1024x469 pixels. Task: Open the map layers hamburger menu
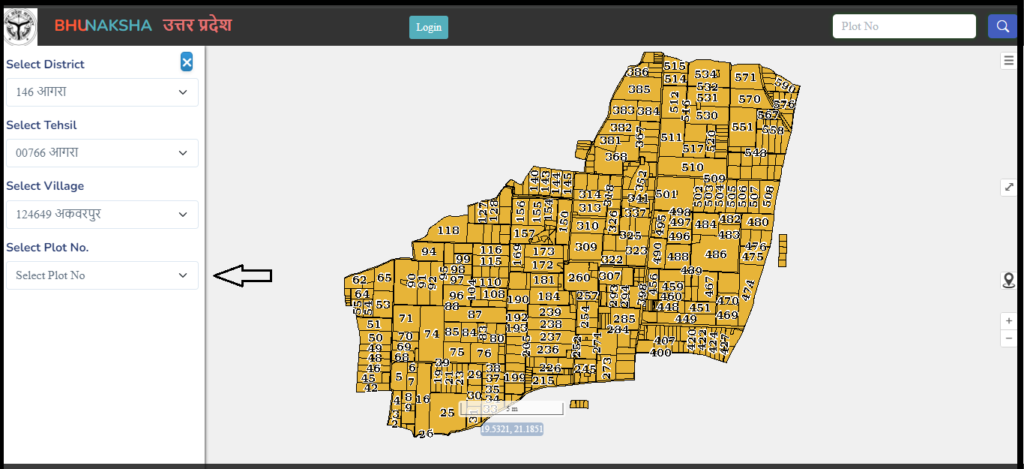click(x=1008, y=61)
